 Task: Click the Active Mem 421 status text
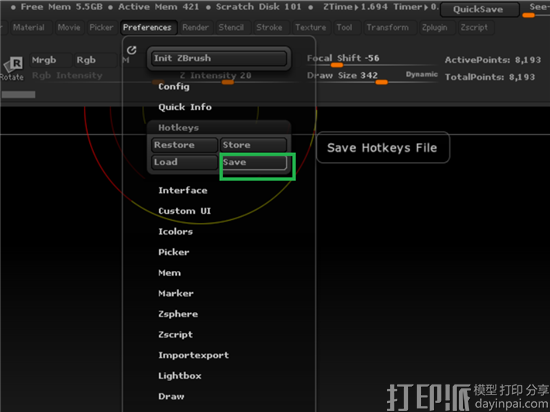click(158, 7)
